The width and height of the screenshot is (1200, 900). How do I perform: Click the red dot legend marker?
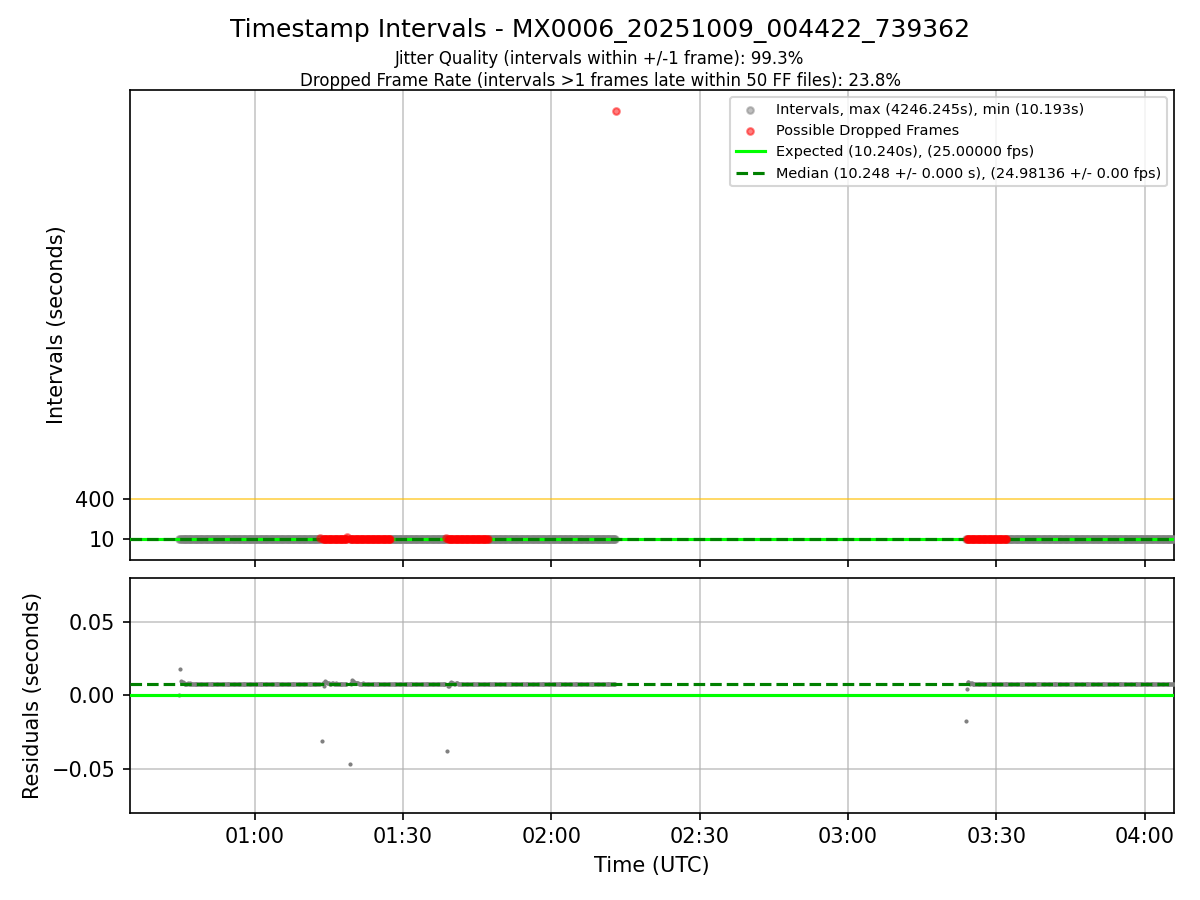751,131
